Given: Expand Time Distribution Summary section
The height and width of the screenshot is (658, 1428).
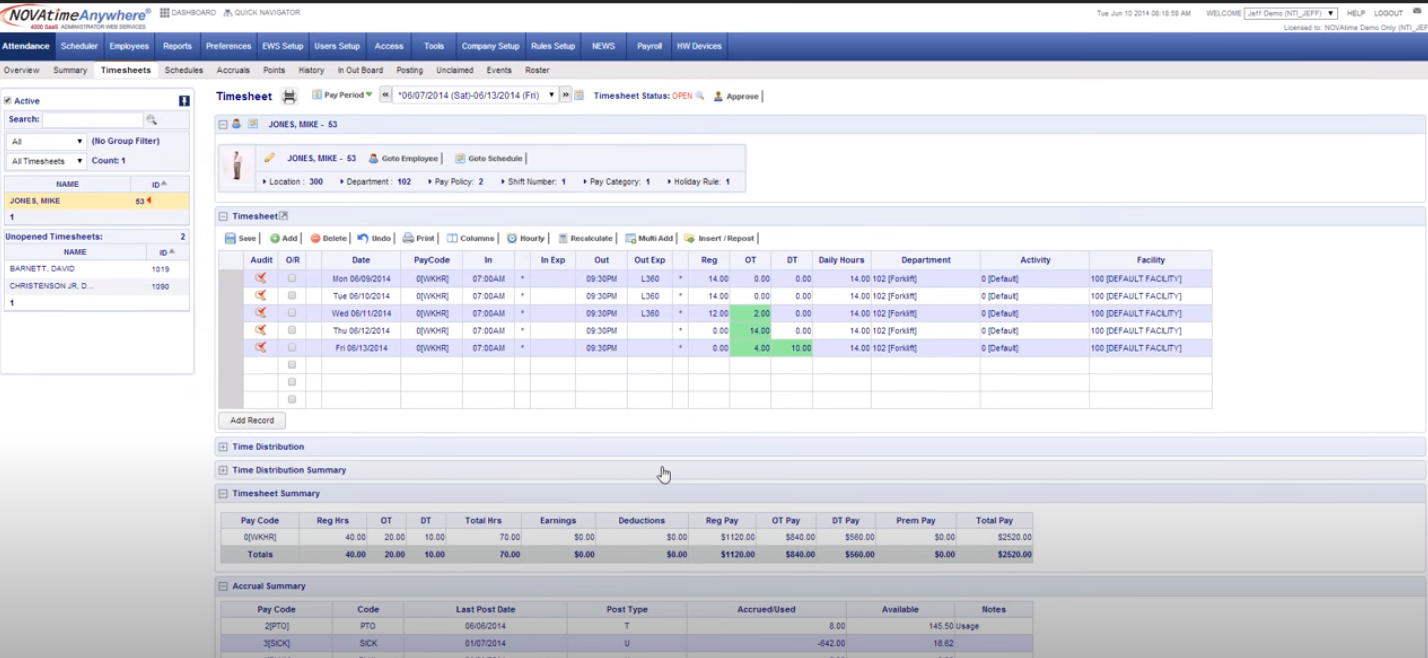Looking at the screenshot, I should [x=223, y=470].
